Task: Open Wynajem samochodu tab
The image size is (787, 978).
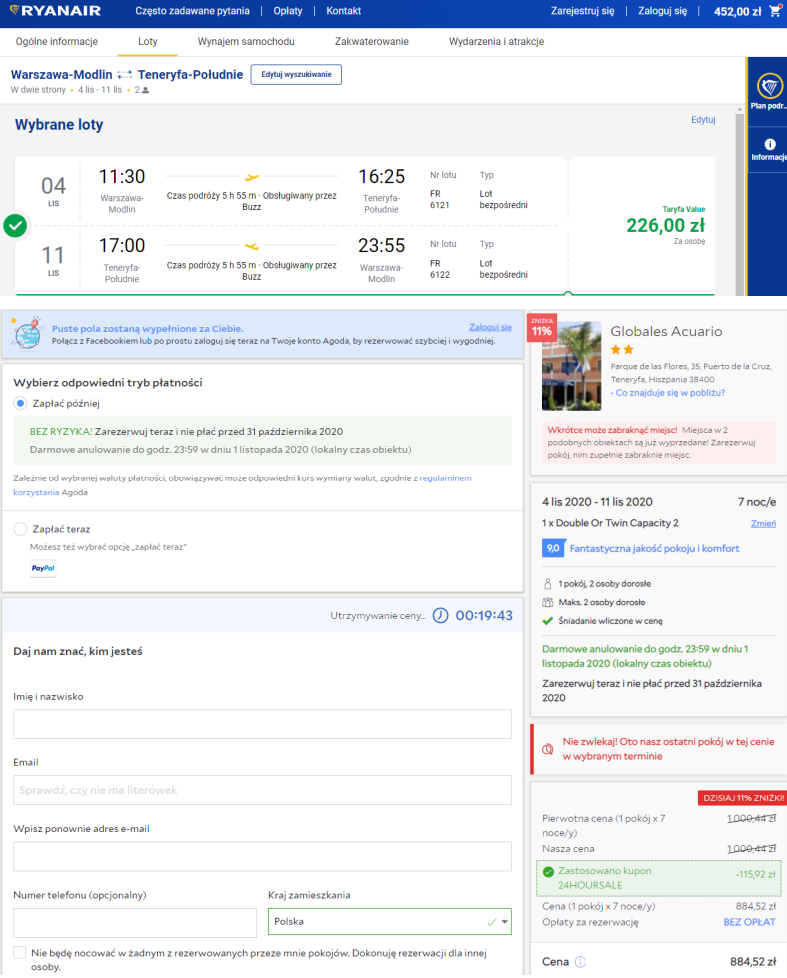Action: 246,42
